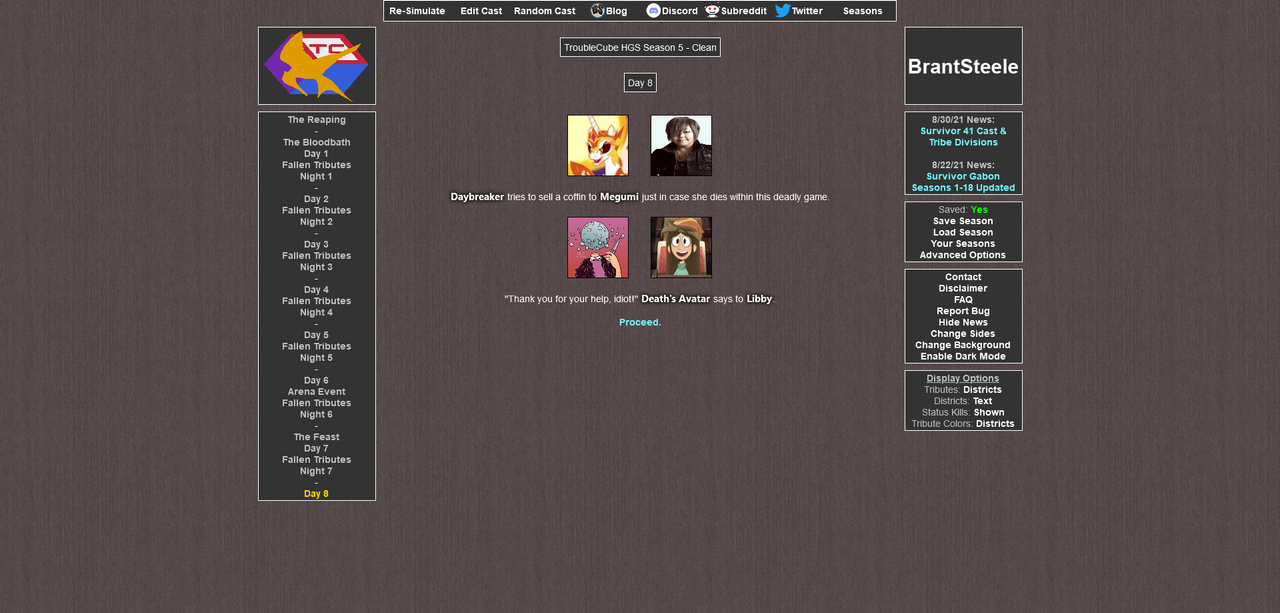1280x613 pixels.
Task: Click the Twitter bird icon
Action: point(783,11)
